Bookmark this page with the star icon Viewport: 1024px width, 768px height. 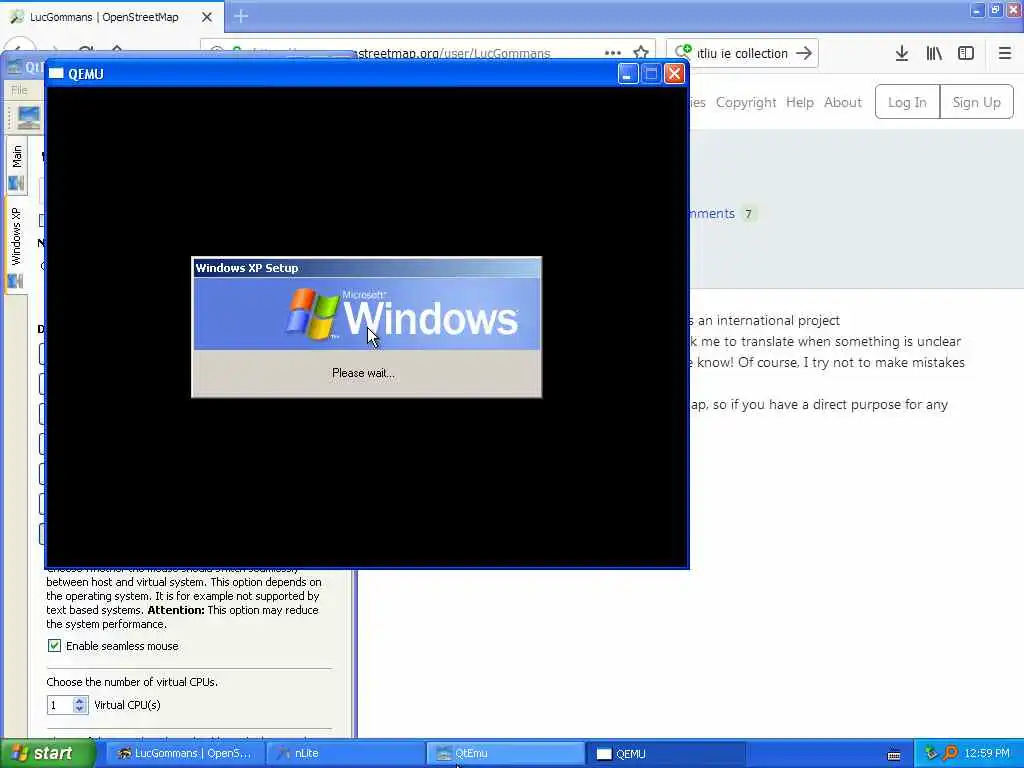click(x=641, y=53)
